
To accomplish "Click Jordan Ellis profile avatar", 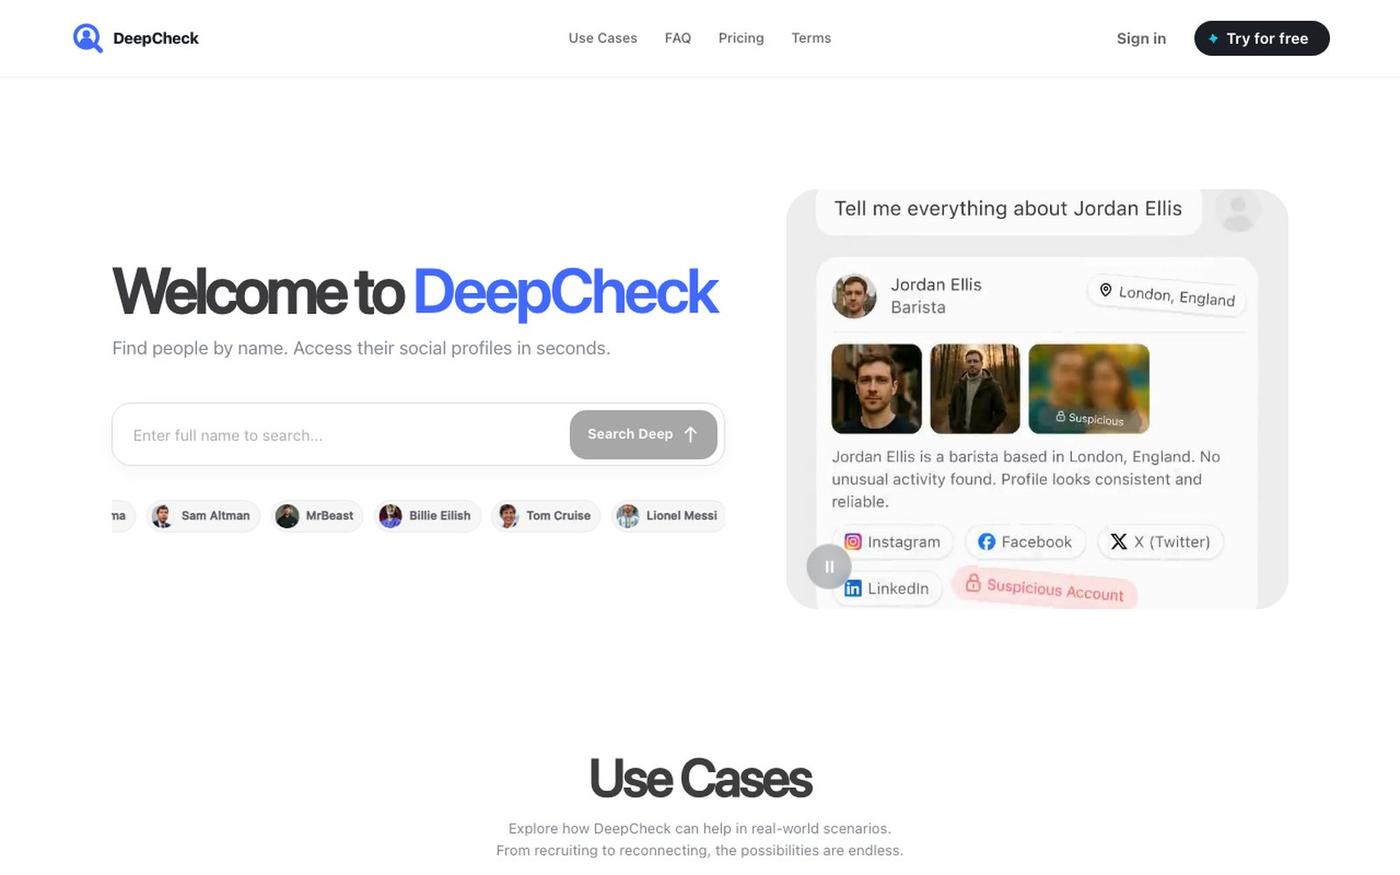I will click(854, 296).
